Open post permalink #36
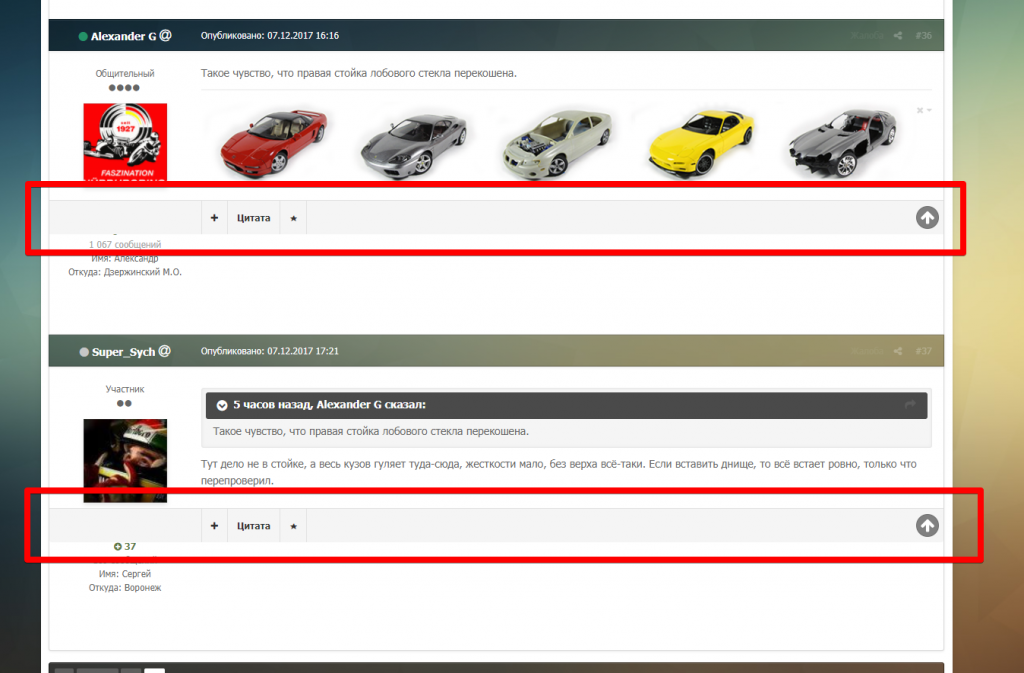1024x673 pixels. coord(926,35)
